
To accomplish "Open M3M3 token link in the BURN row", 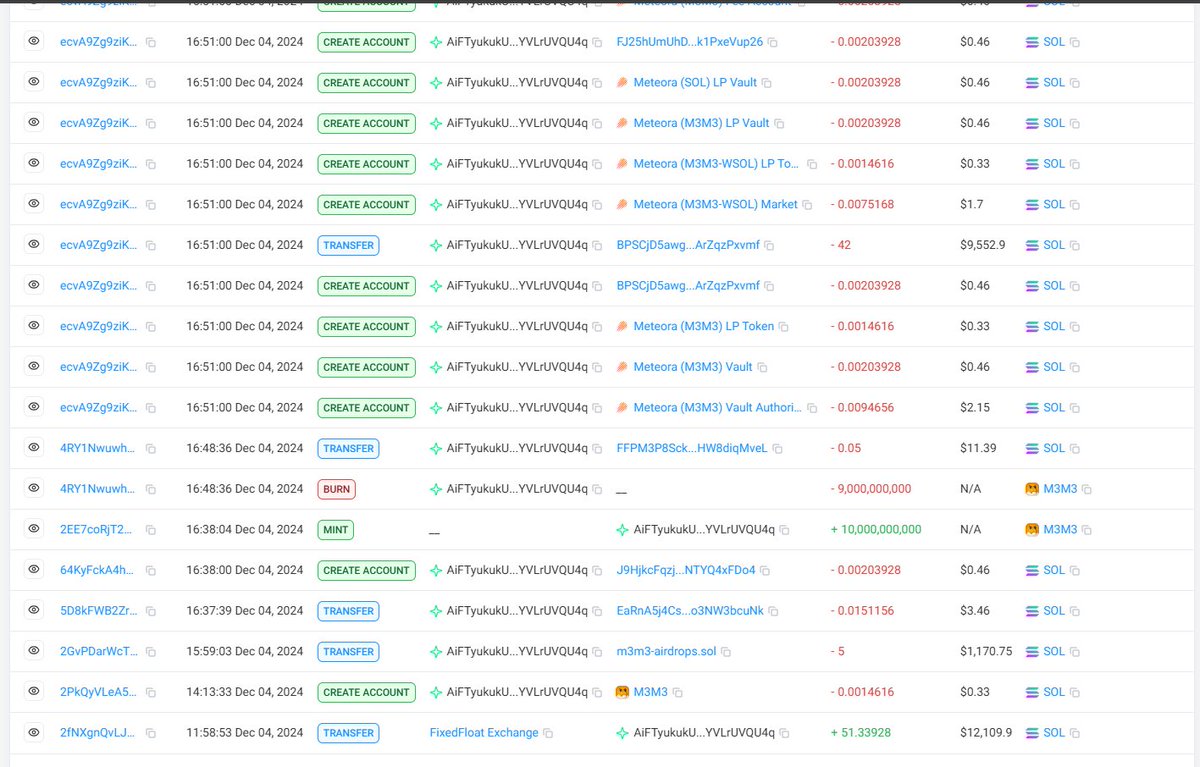I will 1060,489.
